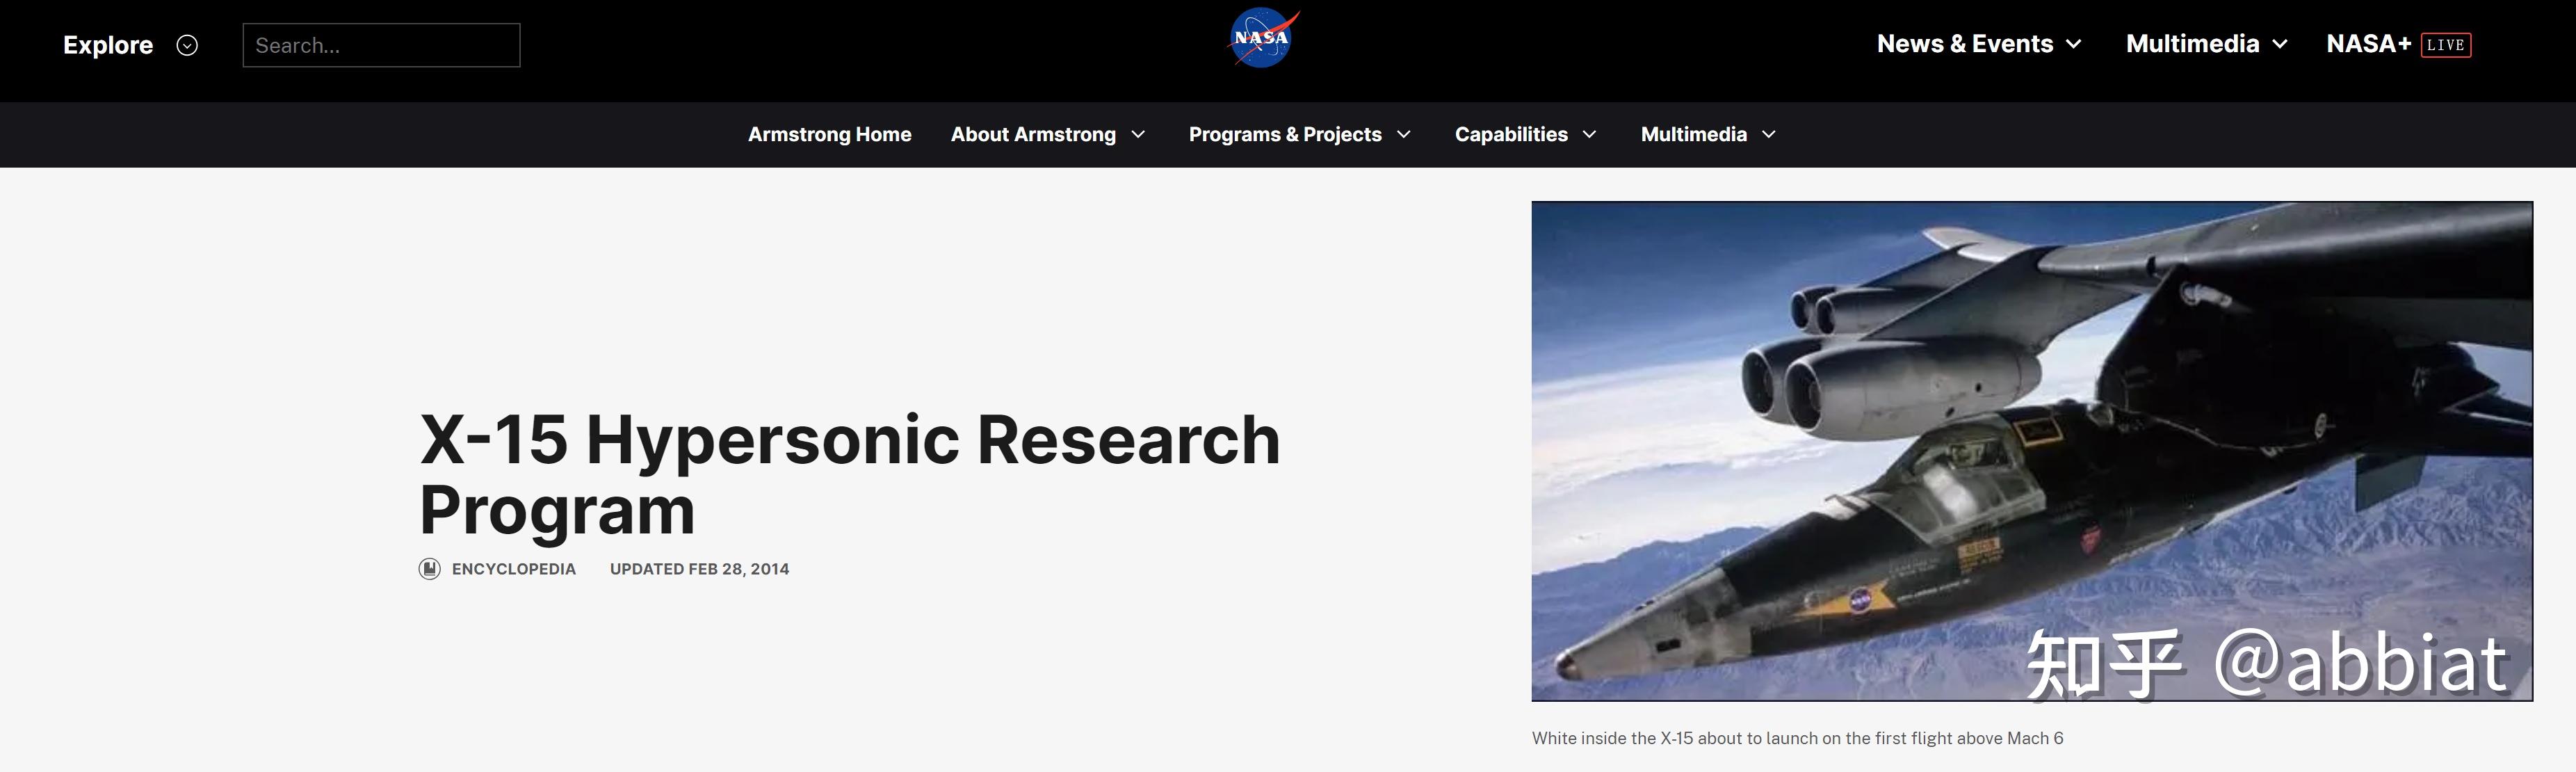Open the Multimedia section in Armstrong navbar
This screenshot has width=2576, height=772.
pos(1695,133)
